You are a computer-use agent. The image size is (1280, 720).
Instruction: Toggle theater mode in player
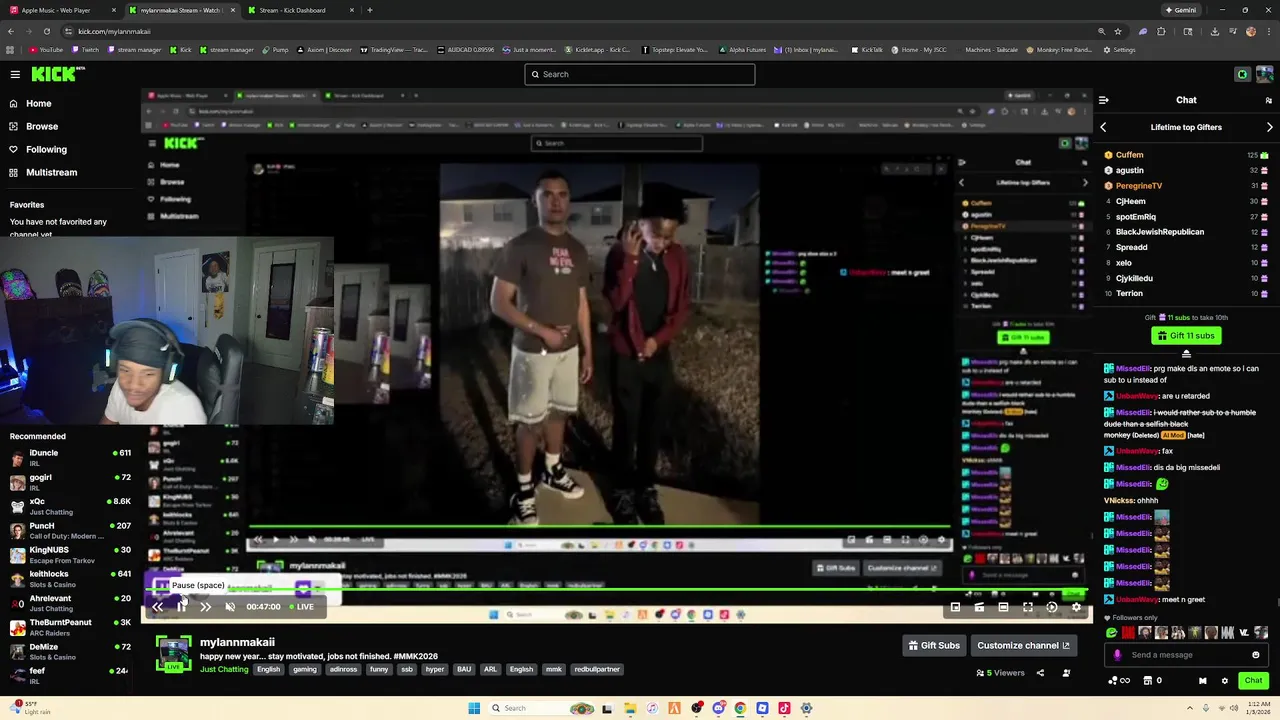tap(1003, 607)
